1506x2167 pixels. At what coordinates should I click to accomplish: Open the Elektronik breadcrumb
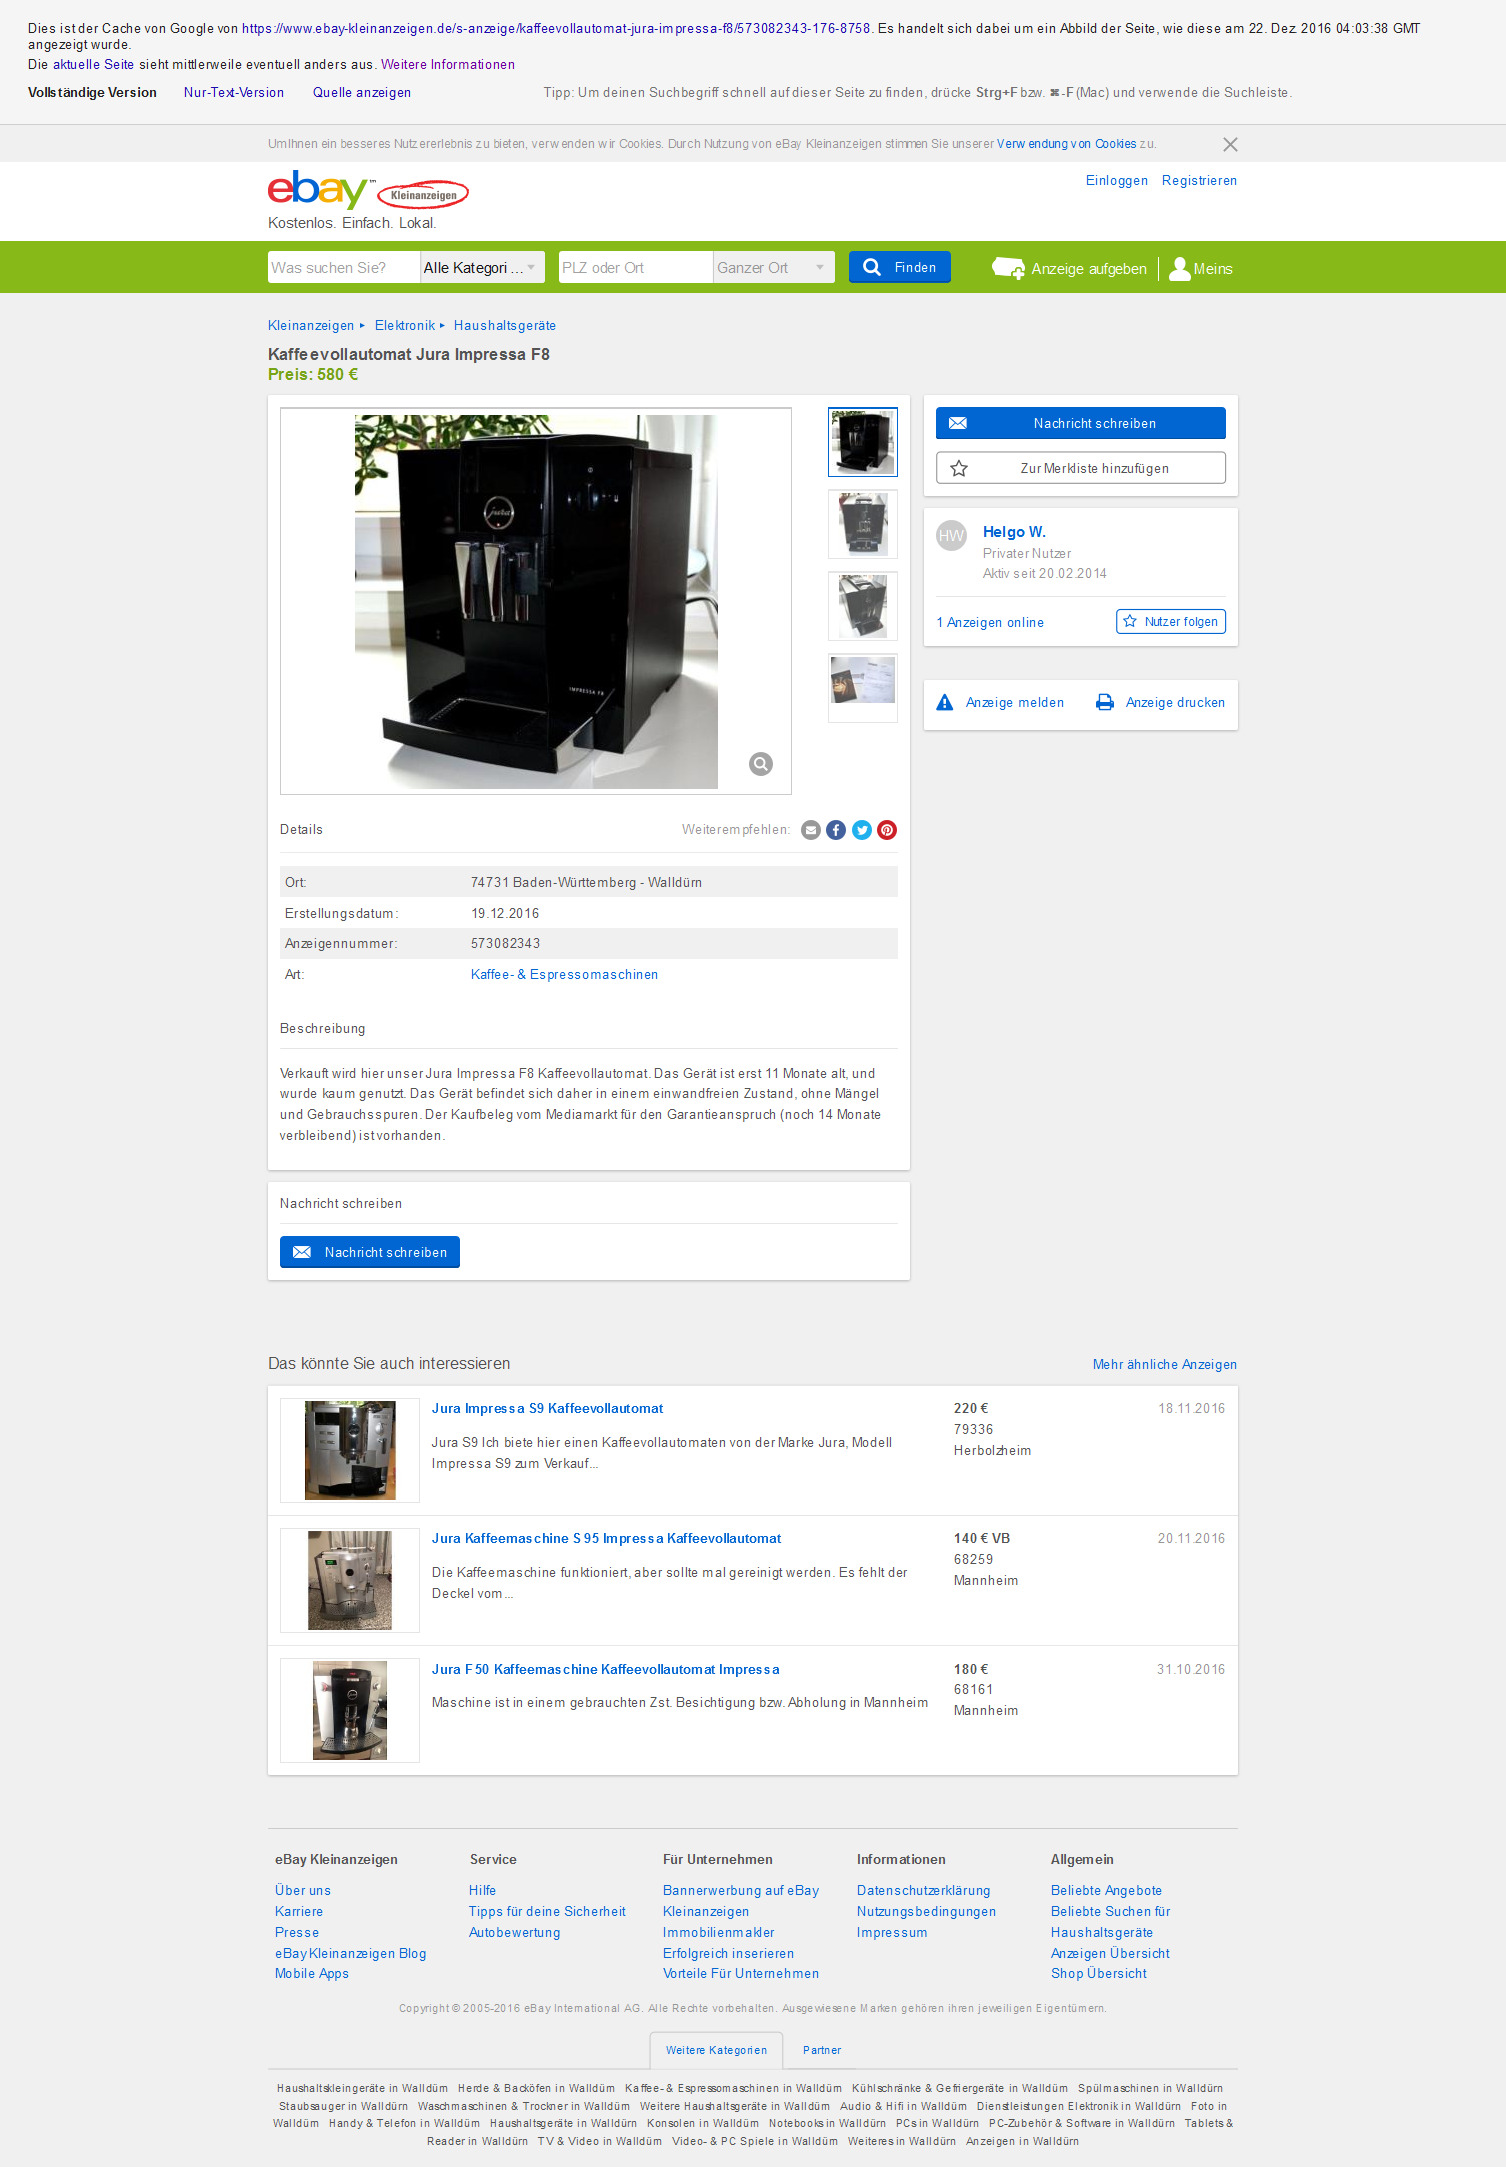click(x=405, y=326)
